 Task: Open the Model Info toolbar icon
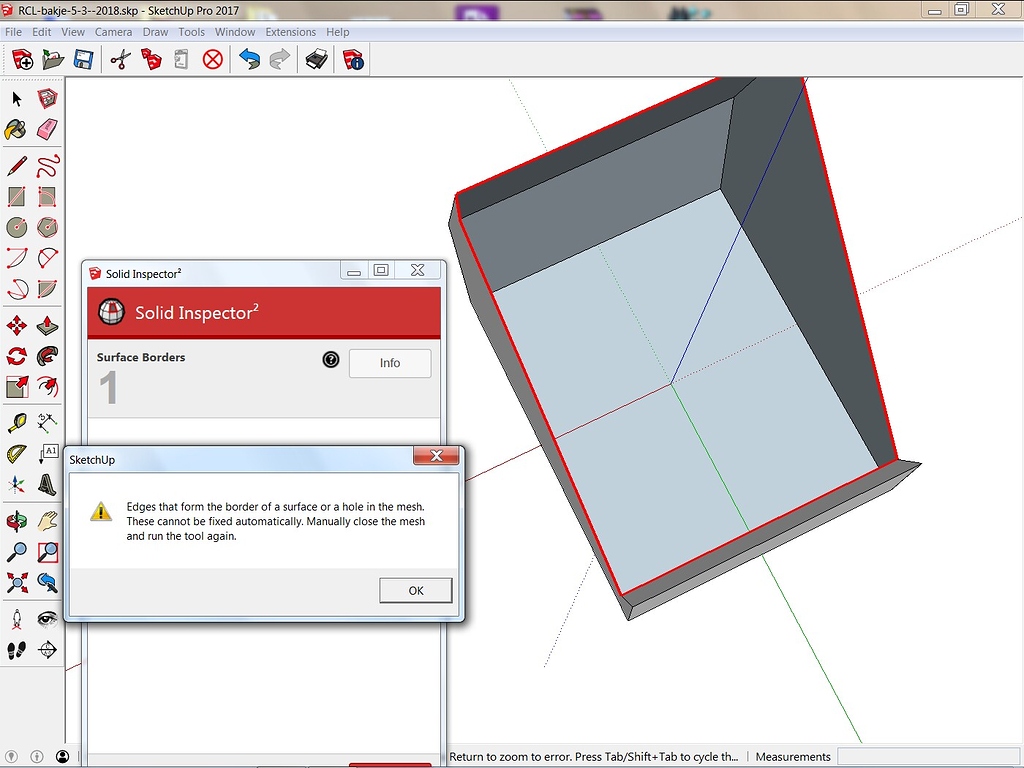click(x=352, y=60)
